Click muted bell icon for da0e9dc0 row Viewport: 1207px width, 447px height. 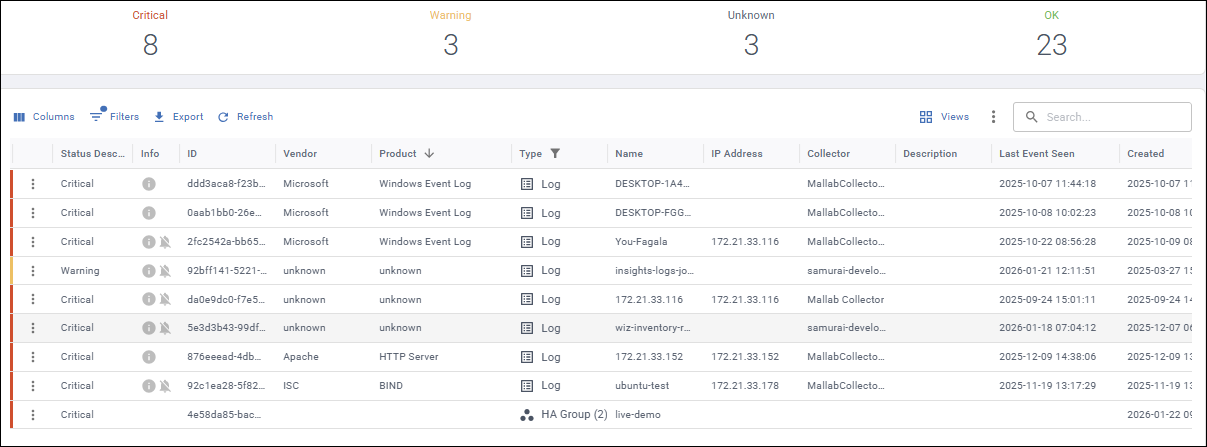[165, 299]
